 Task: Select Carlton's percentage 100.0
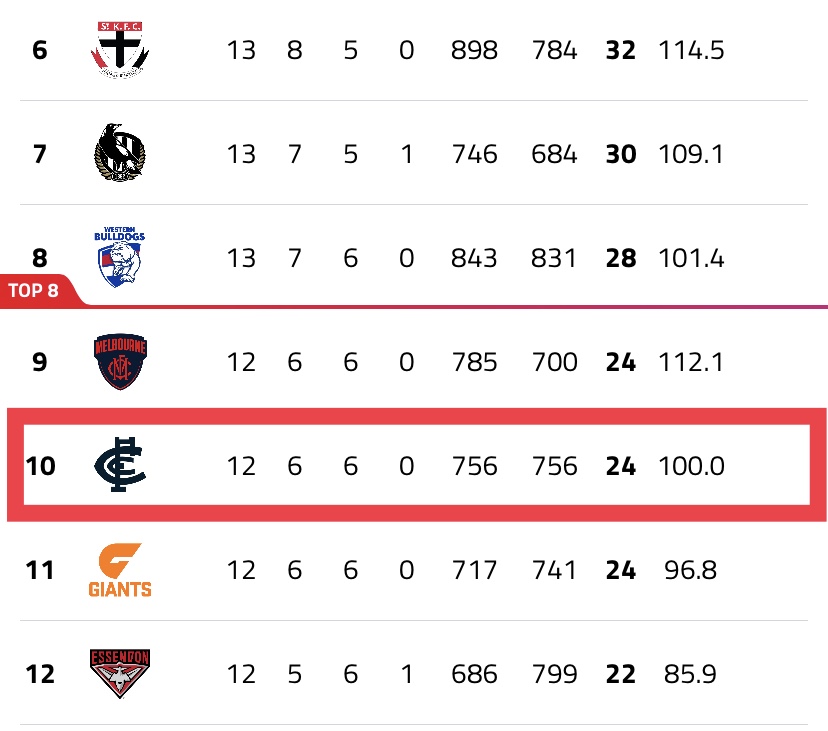[691, 466]
